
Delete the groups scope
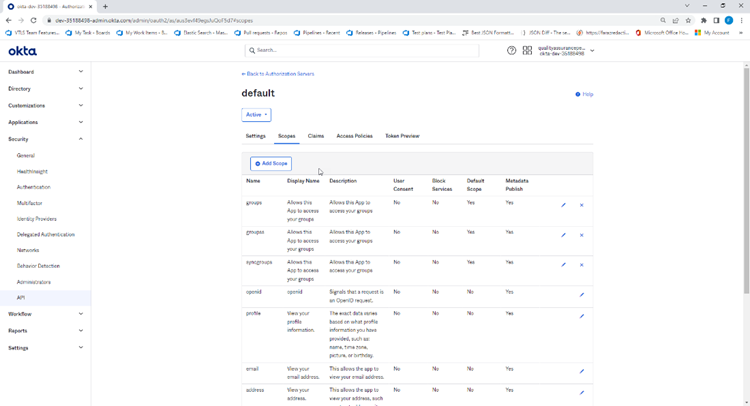coord(582,205)
